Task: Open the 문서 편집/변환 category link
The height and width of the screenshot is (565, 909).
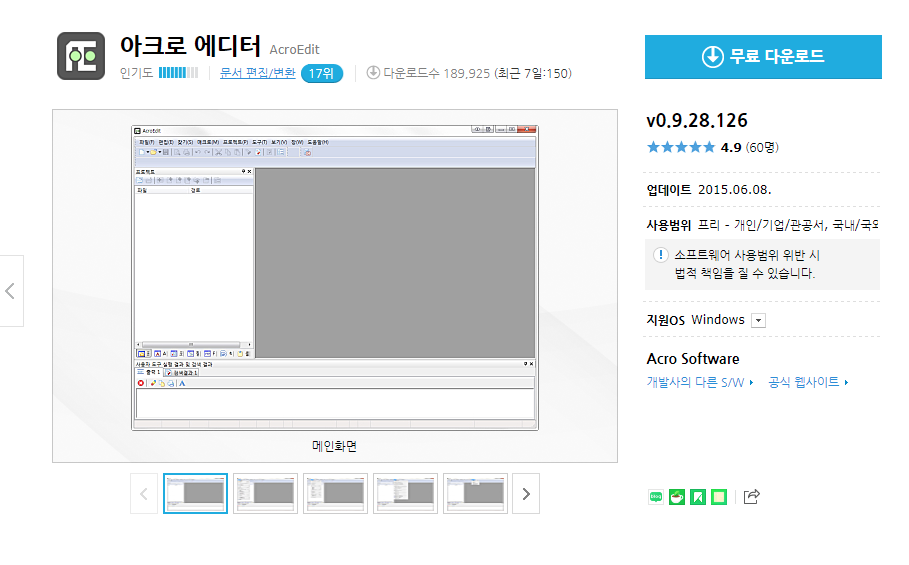Action: pyautogui.click(x=257, y=73)
